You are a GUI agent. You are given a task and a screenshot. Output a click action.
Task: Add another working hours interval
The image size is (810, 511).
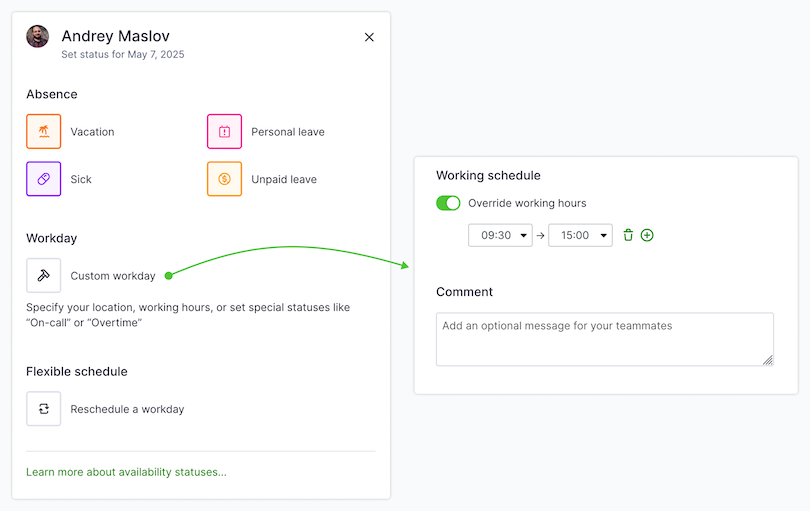point(647,235)
